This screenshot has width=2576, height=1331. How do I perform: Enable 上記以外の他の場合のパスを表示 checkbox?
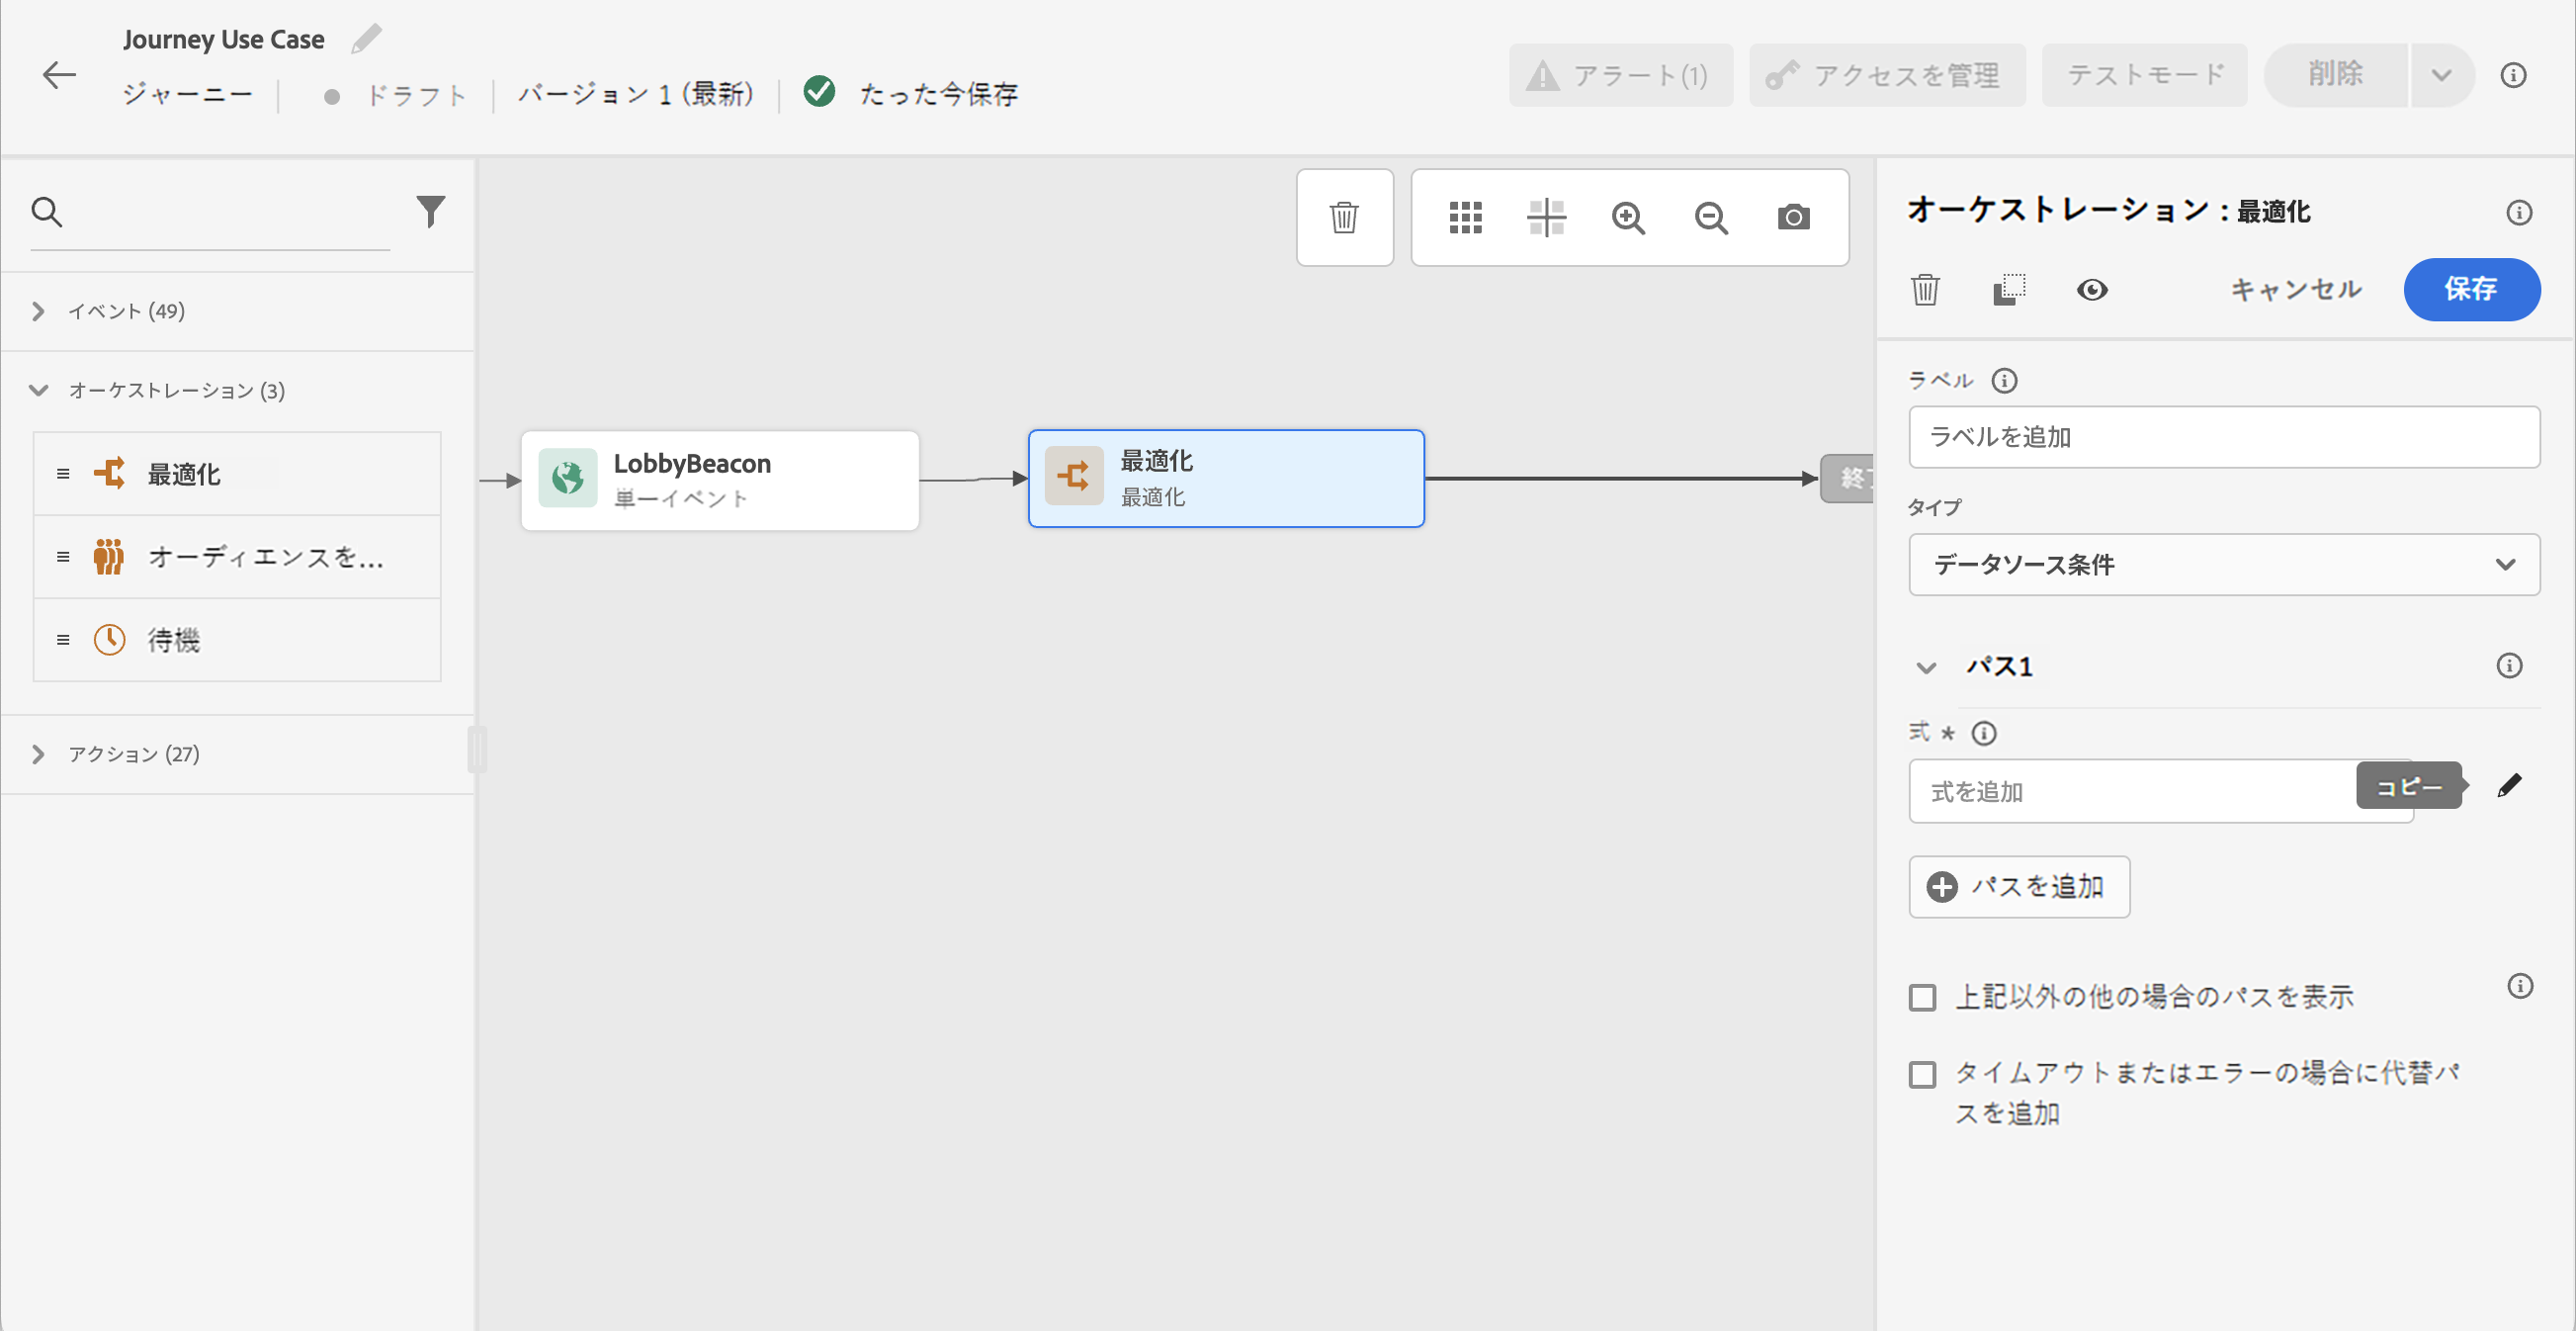pyautogui.click(x=1922, y=997)
